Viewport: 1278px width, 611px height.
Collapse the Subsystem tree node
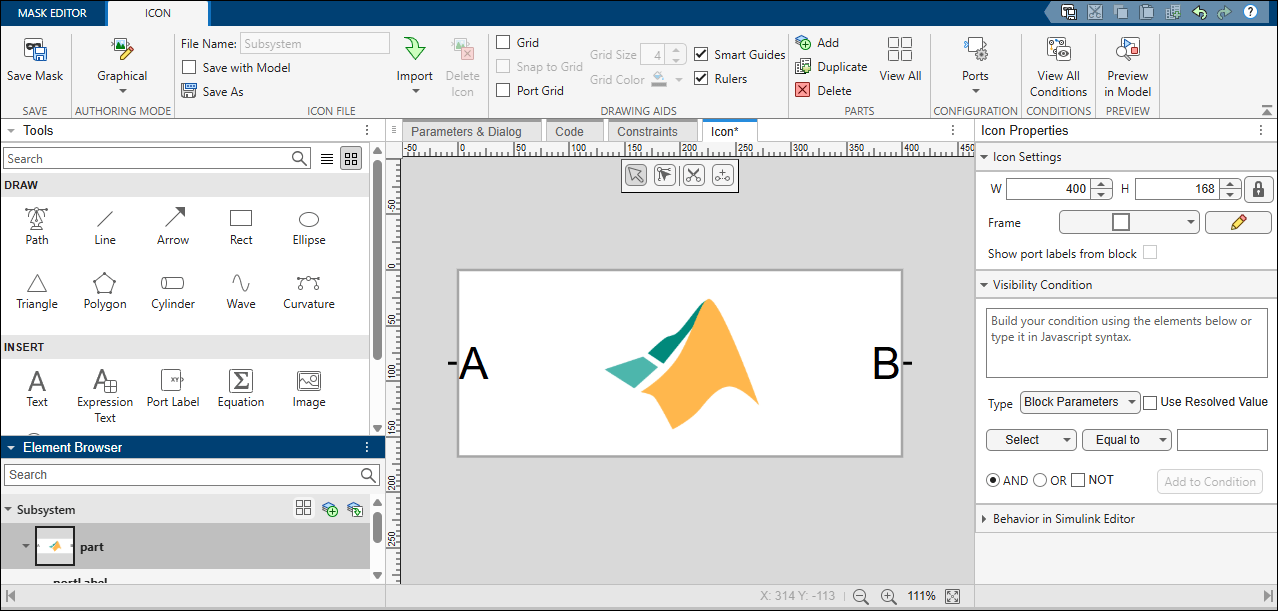click(8, 509)
